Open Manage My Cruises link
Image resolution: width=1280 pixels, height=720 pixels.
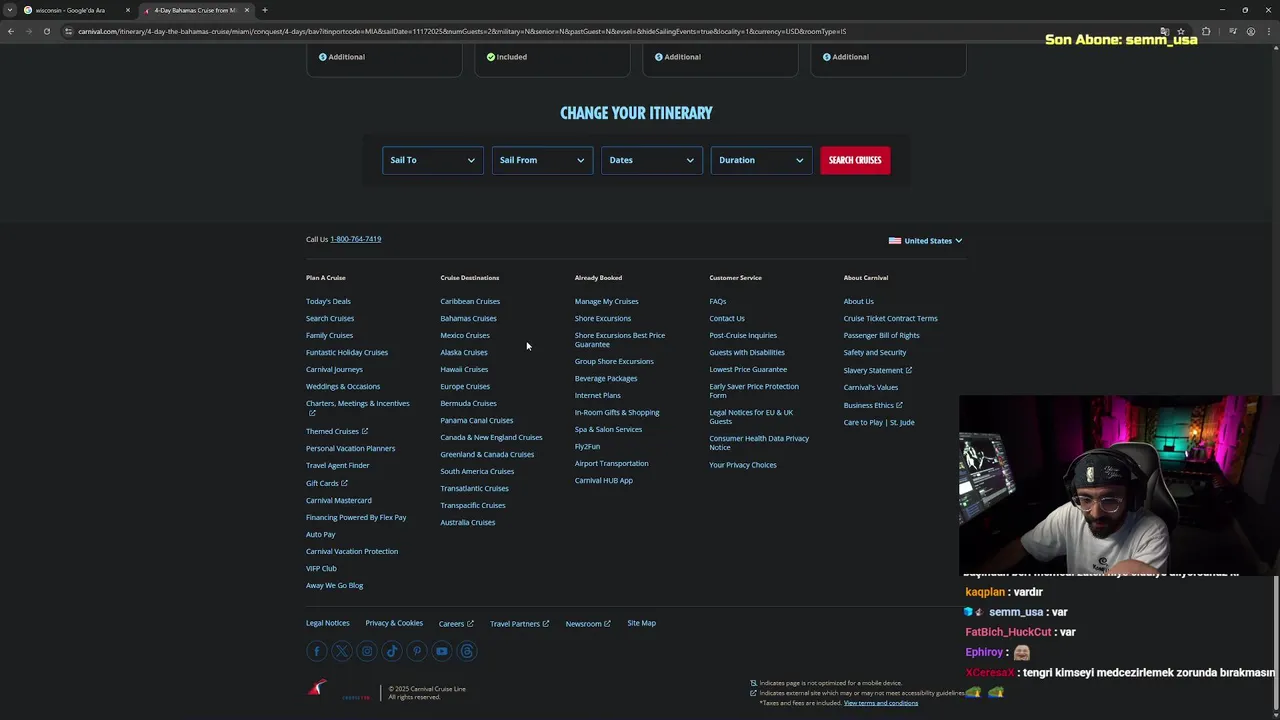(x=606, y=301)
